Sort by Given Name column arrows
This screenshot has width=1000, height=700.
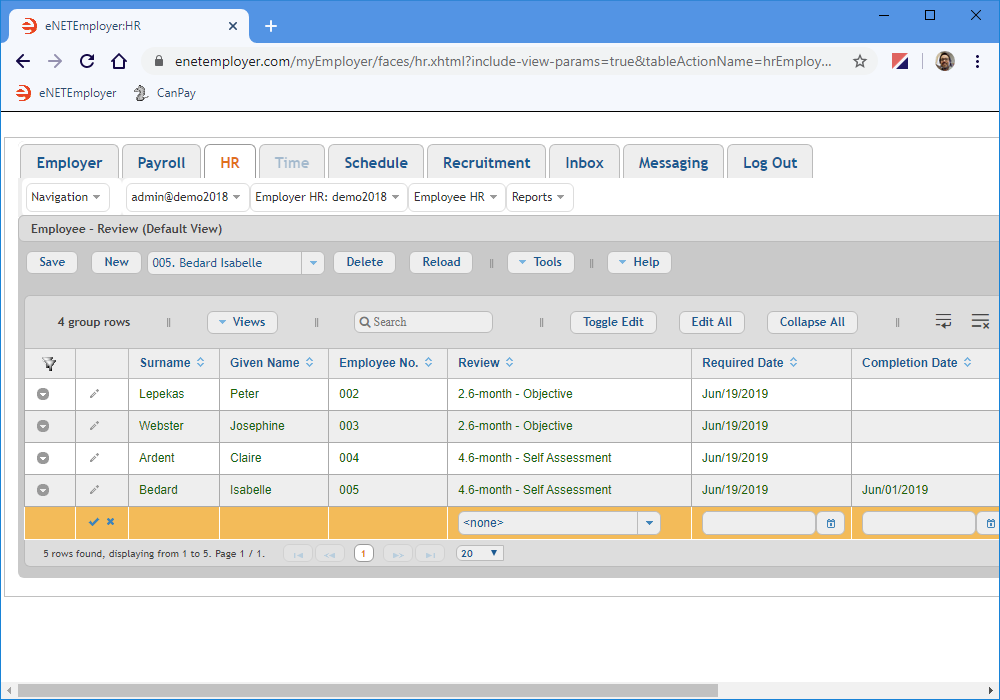[x=310, y=362]
